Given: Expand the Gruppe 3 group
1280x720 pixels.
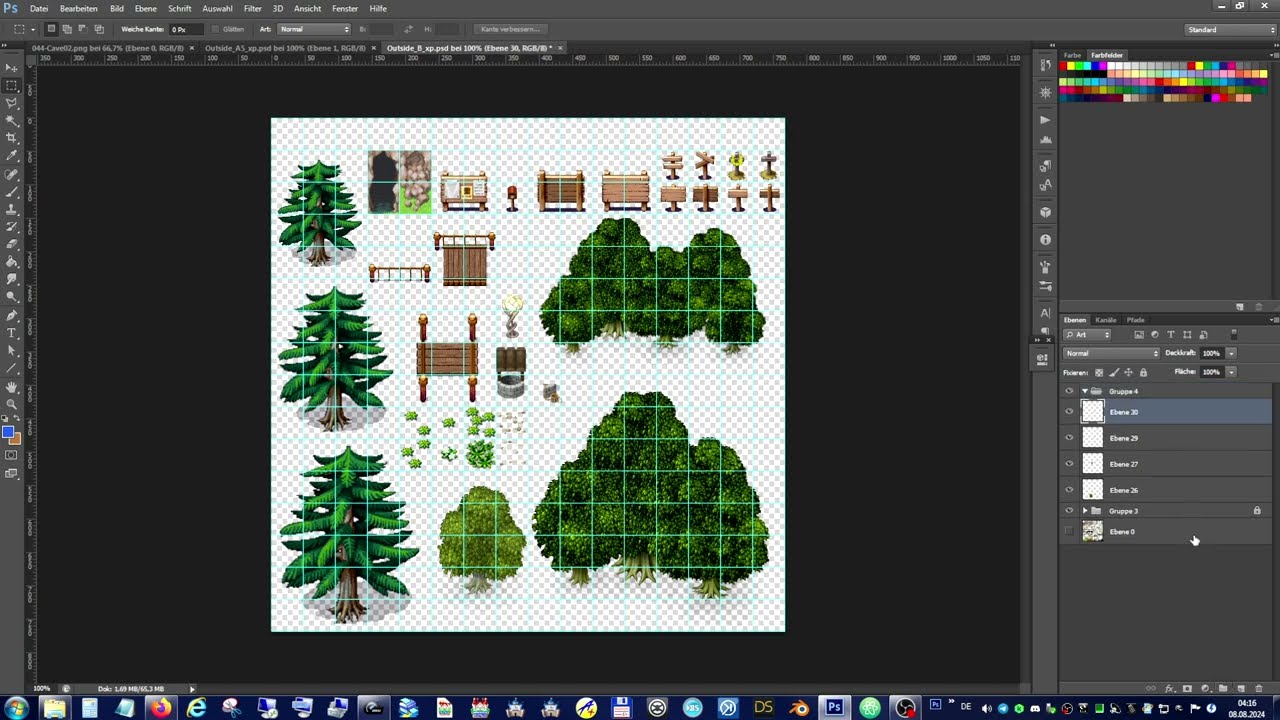Looking at the screenshot, I should click(1085, 511).
